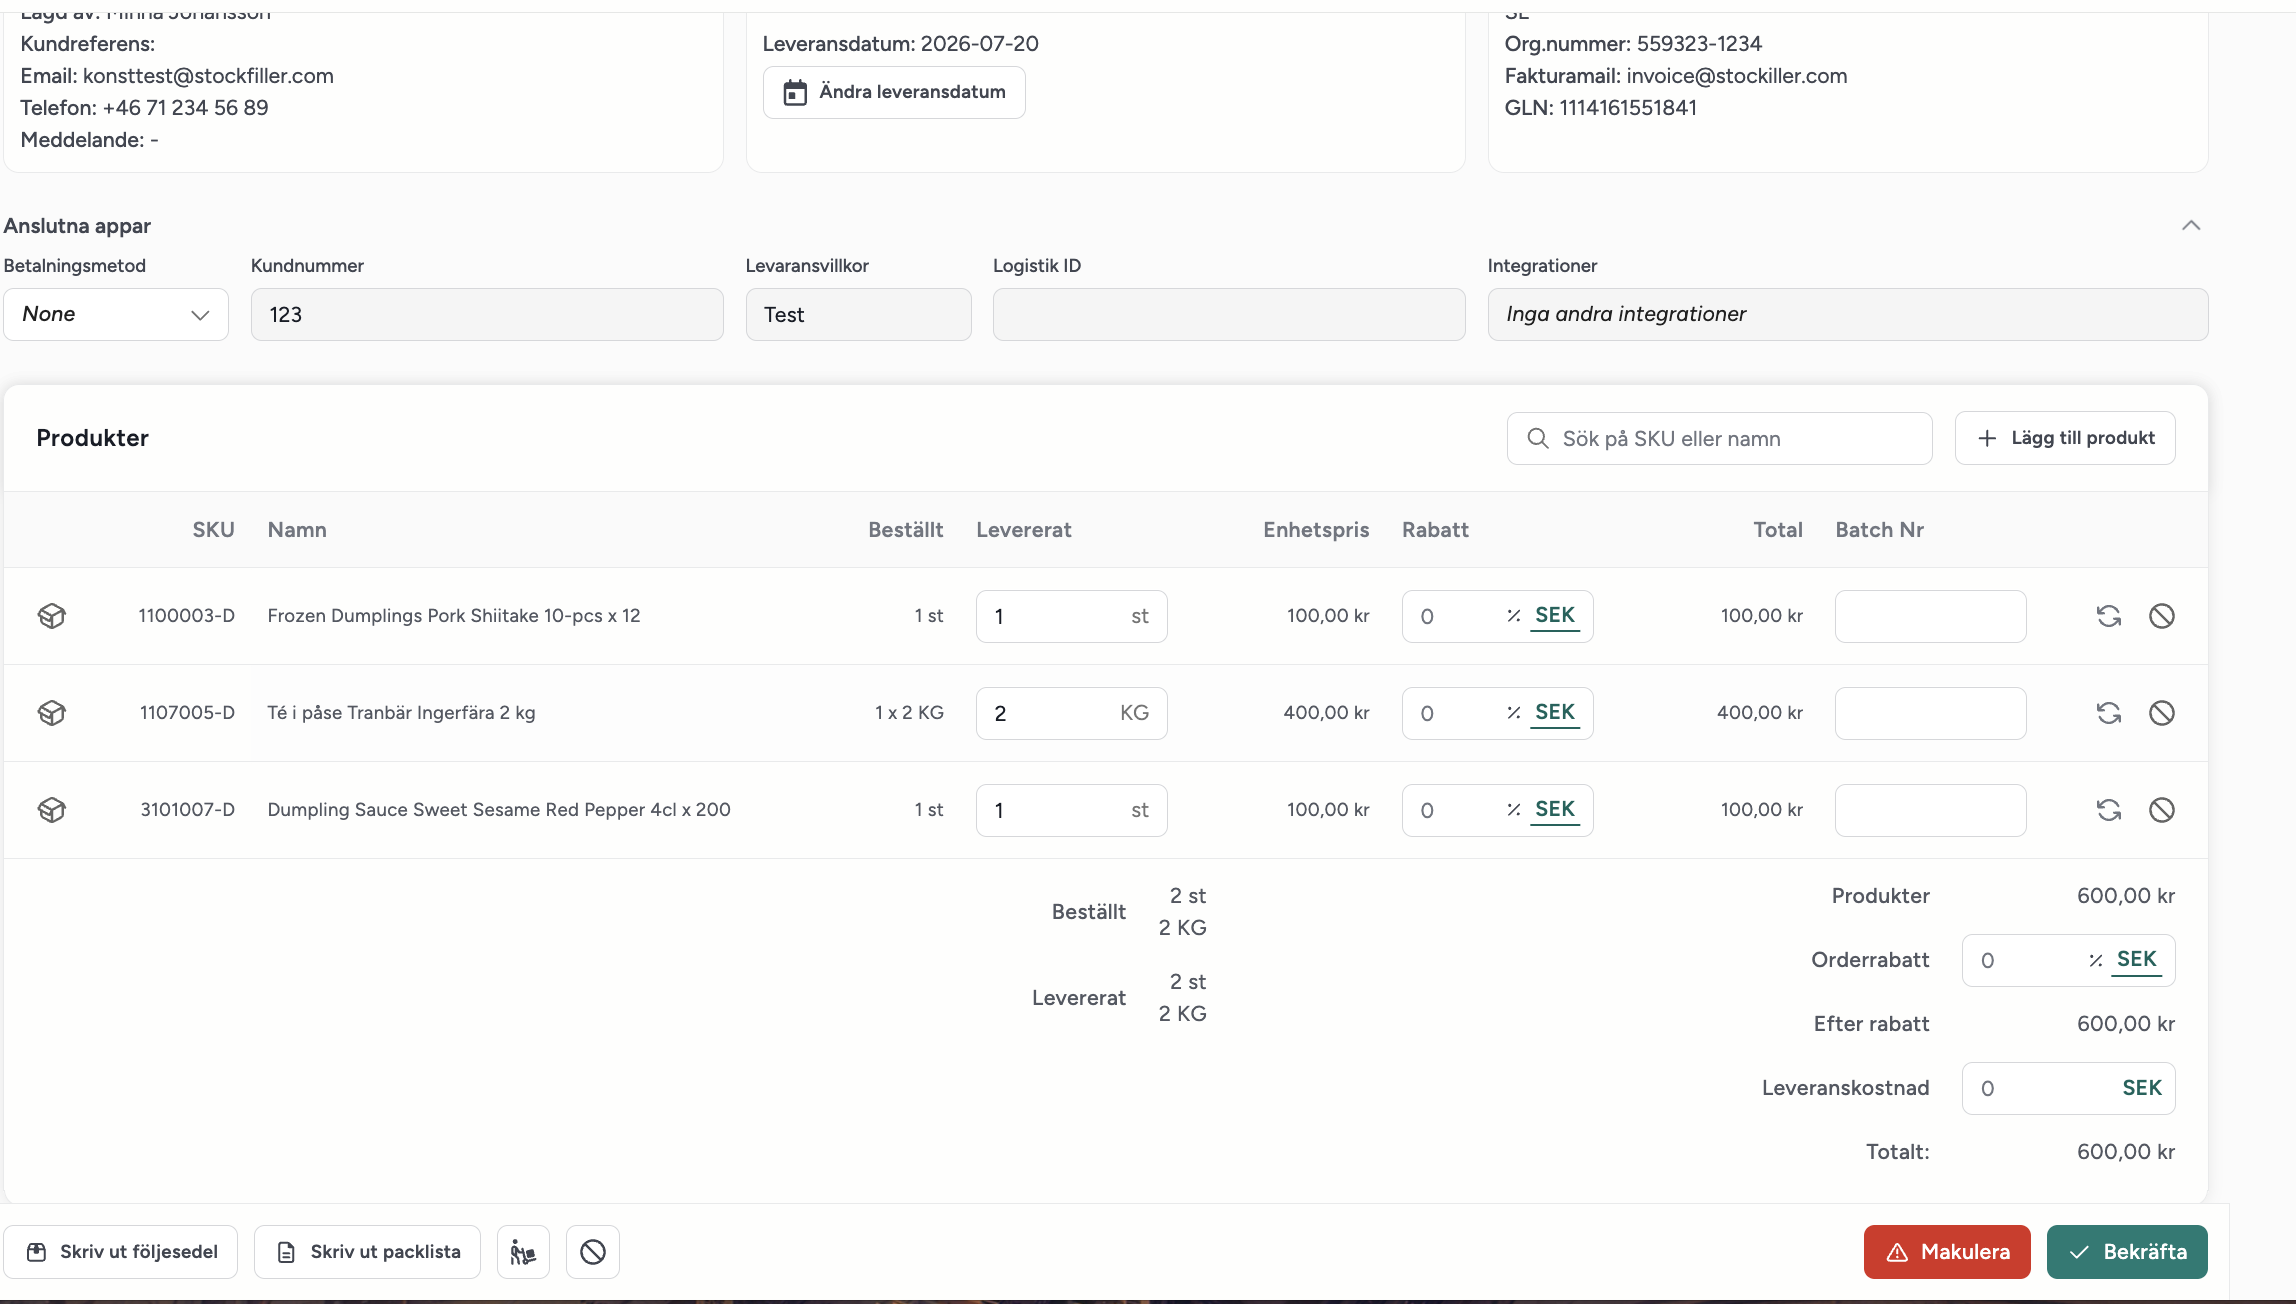The width and height of the screenshot is (2296, 1304).
Task: Open the Betalningsmetod dropdown
Action: click(116, 314)
